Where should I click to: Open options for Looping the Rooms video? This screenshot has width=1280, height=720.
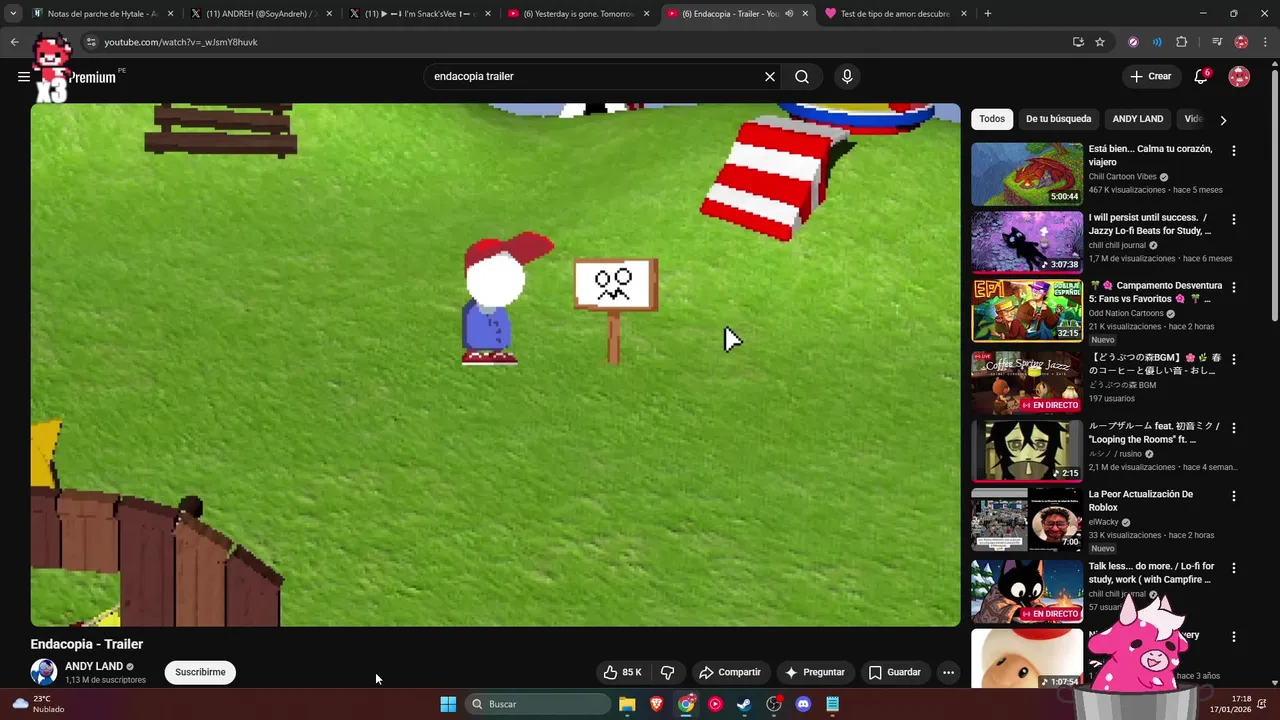1233,428
